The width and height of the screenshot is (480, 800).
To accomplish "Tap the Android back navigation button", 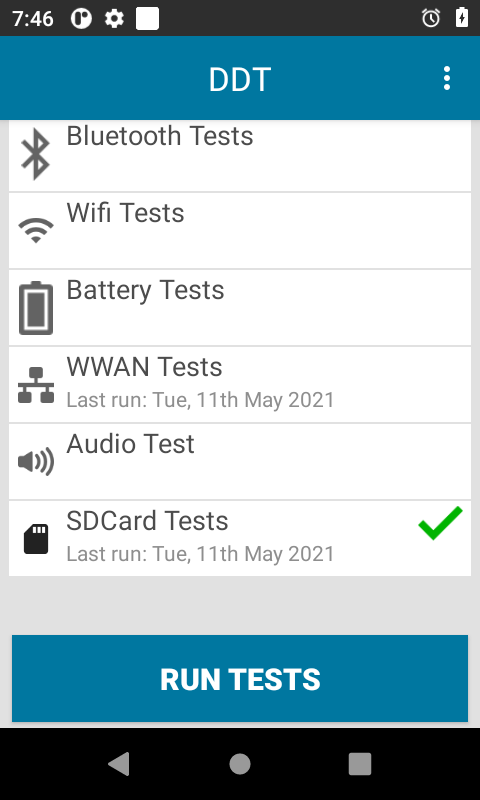I will point(119,764).
